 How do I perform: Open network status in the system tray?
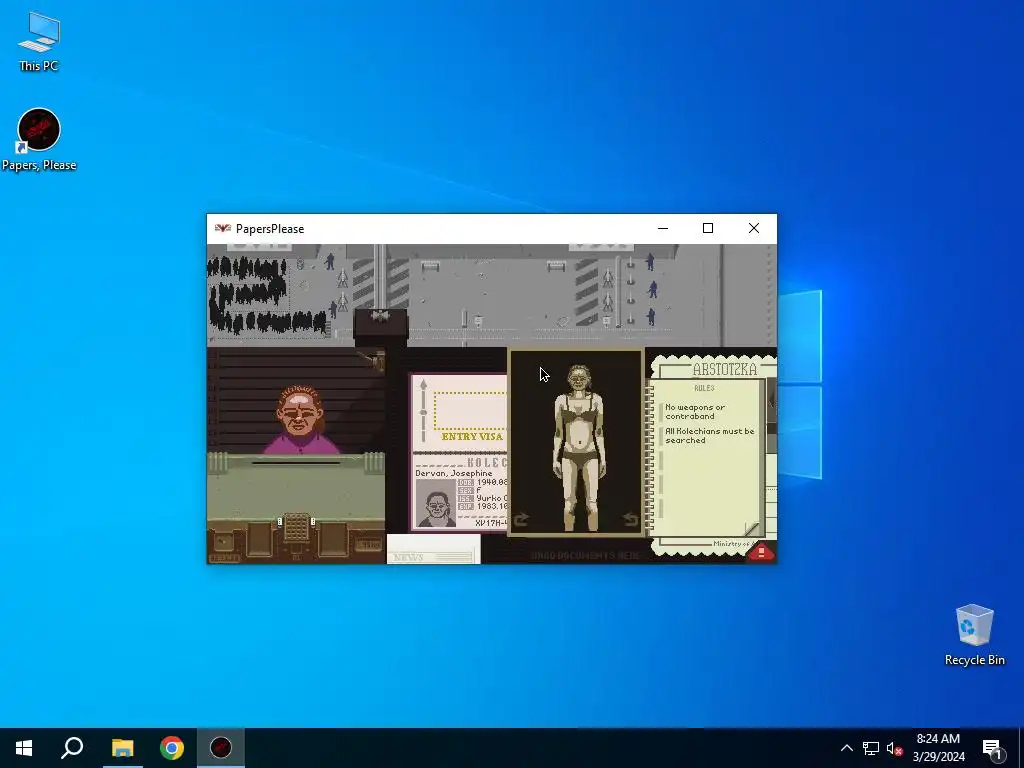(871, 748)
